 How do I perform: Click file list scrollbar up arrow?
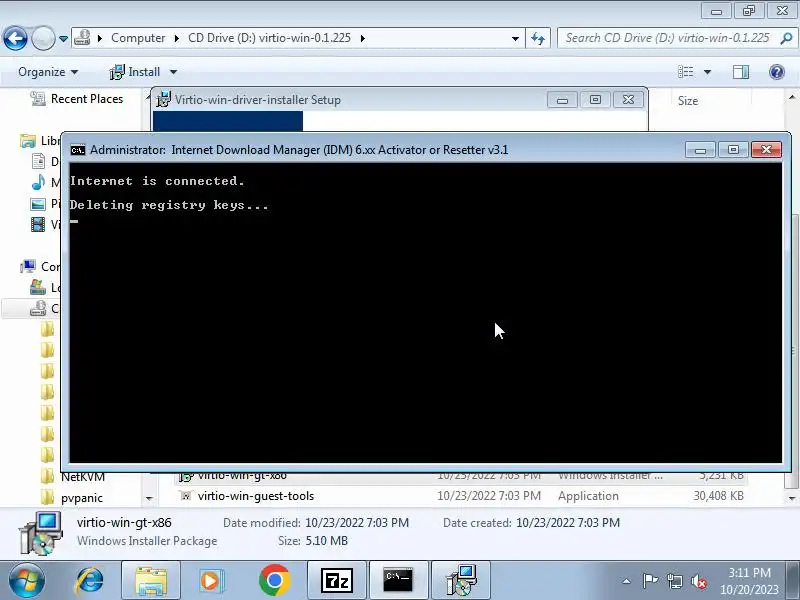(792, 97)
